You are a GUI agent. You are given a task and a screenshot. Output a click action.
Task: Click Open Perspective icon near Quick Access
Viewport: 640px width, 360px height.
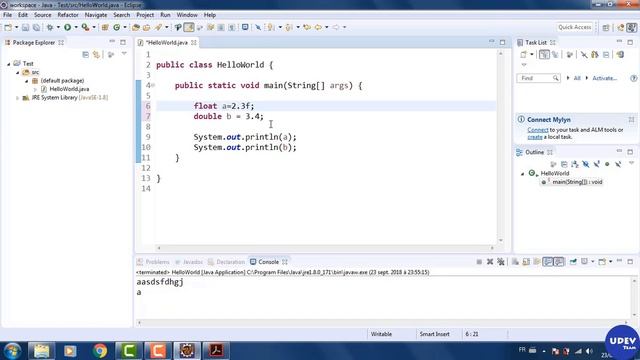[x=606, y=27]
